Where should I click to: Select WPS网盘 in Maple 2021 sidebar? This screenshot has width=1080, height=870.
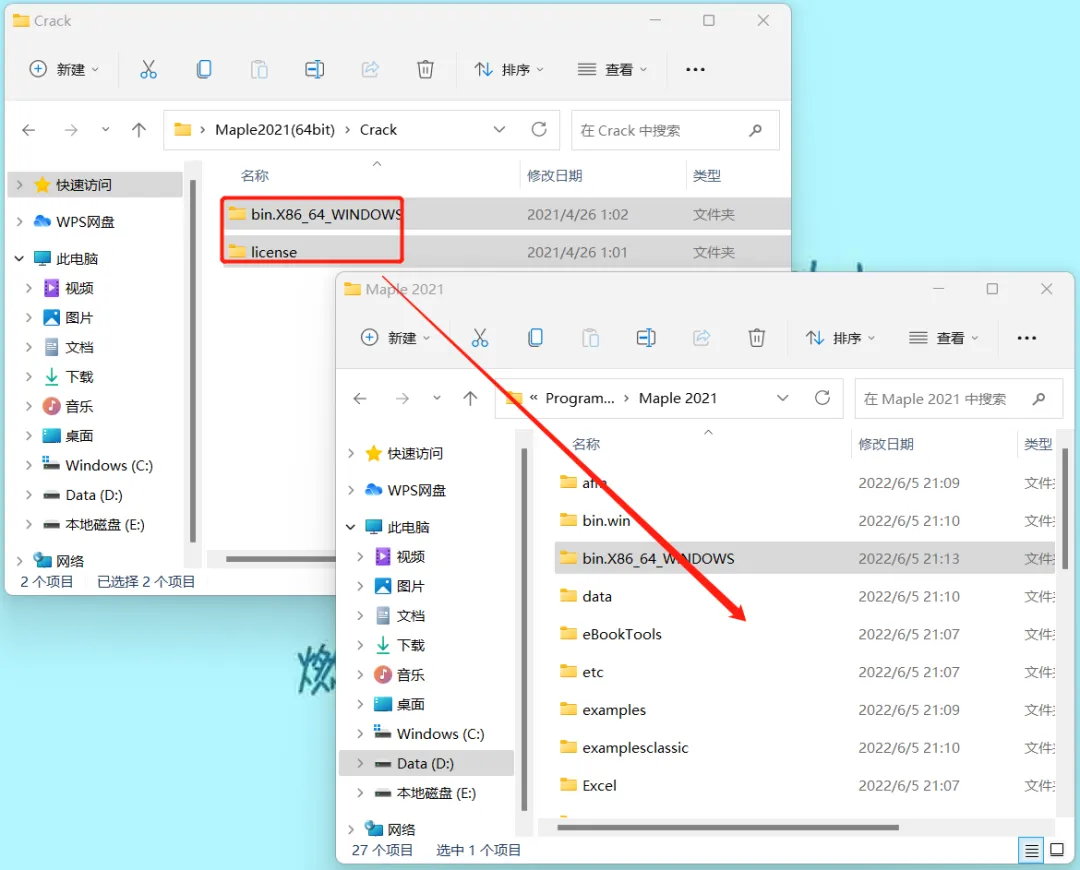417,490
